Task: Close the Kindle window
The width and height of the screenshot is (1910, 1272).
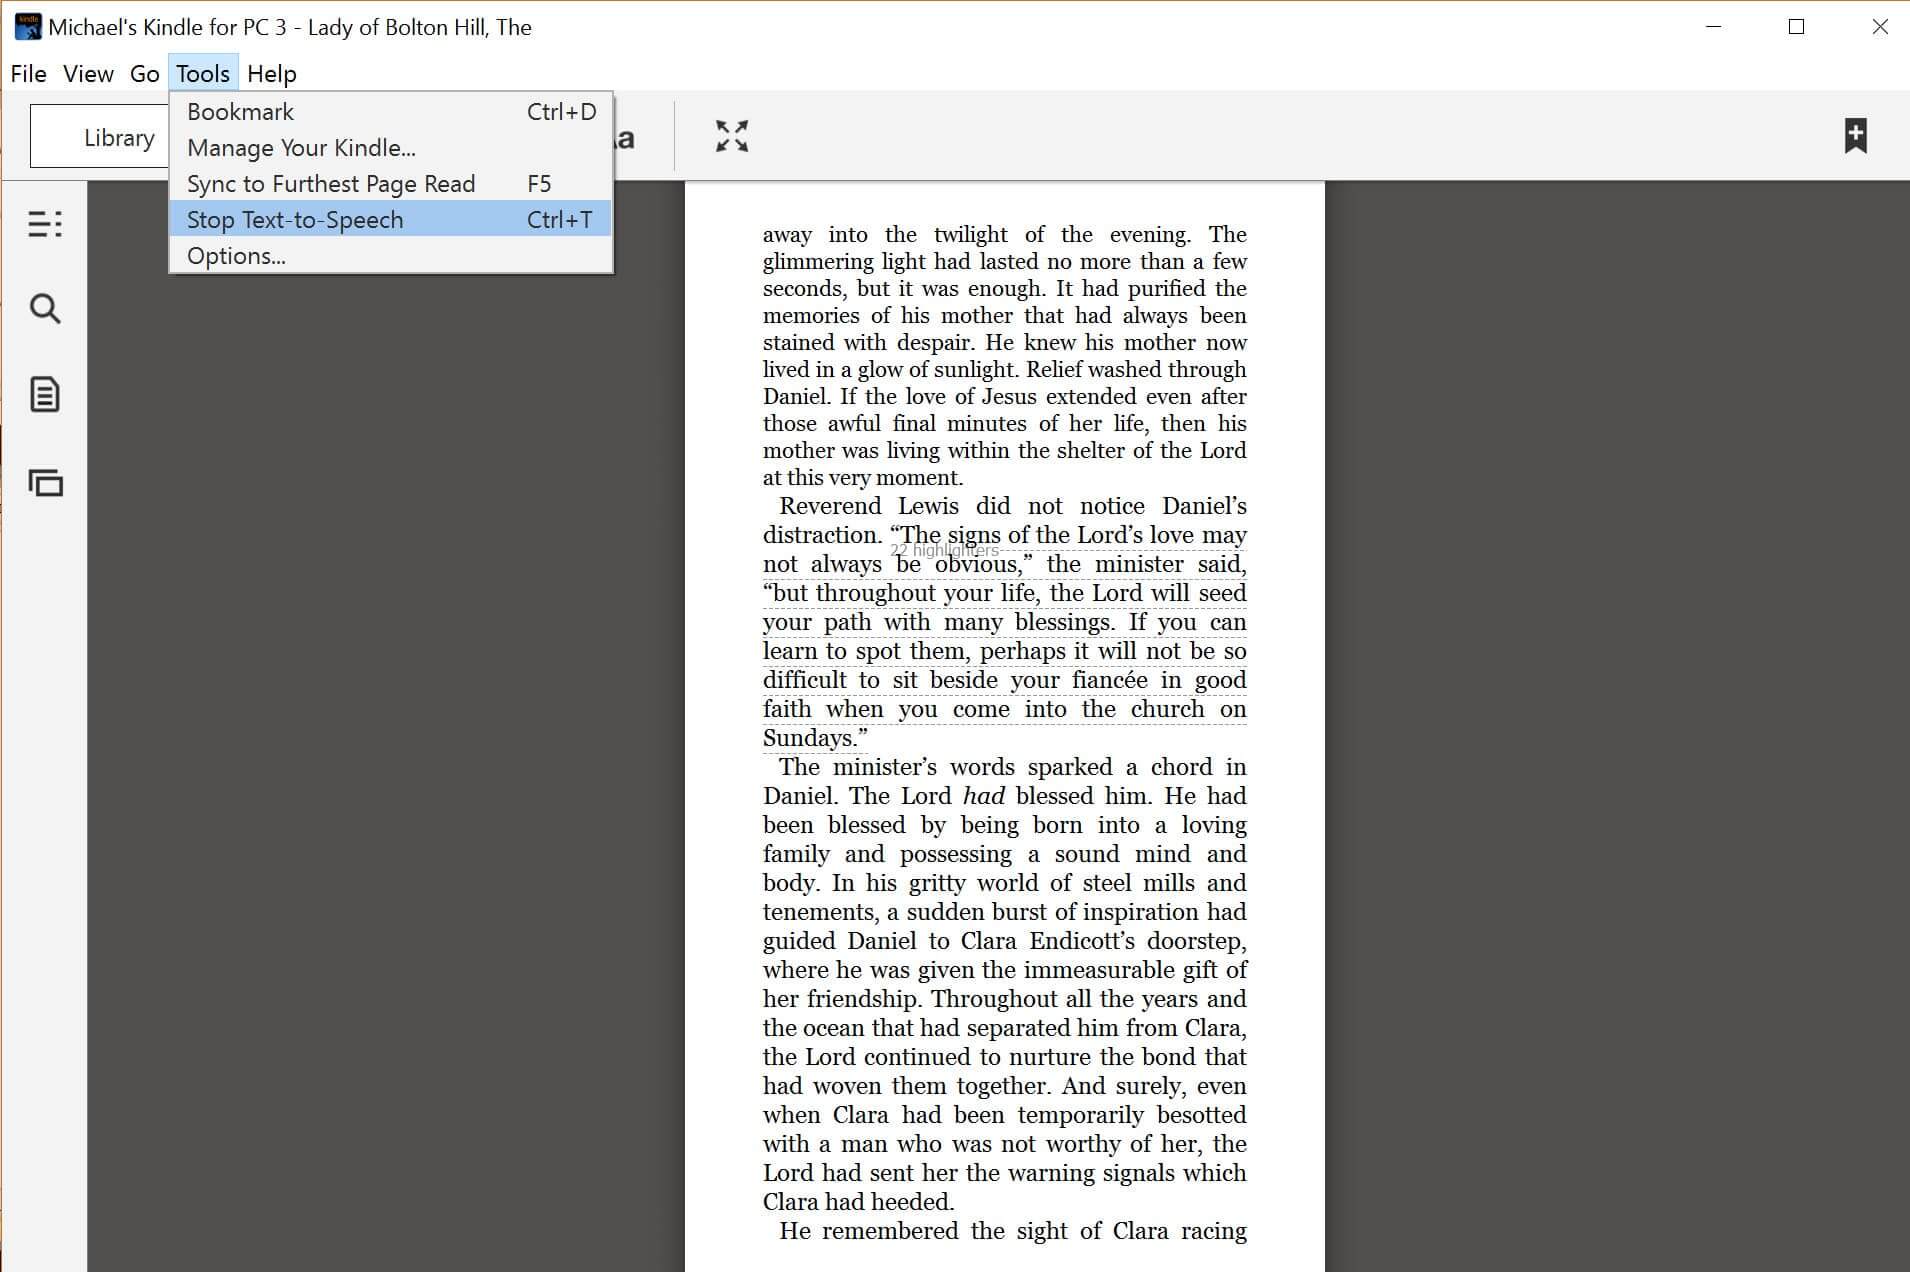Action: pyautogui.click(x=1880, y=27)
